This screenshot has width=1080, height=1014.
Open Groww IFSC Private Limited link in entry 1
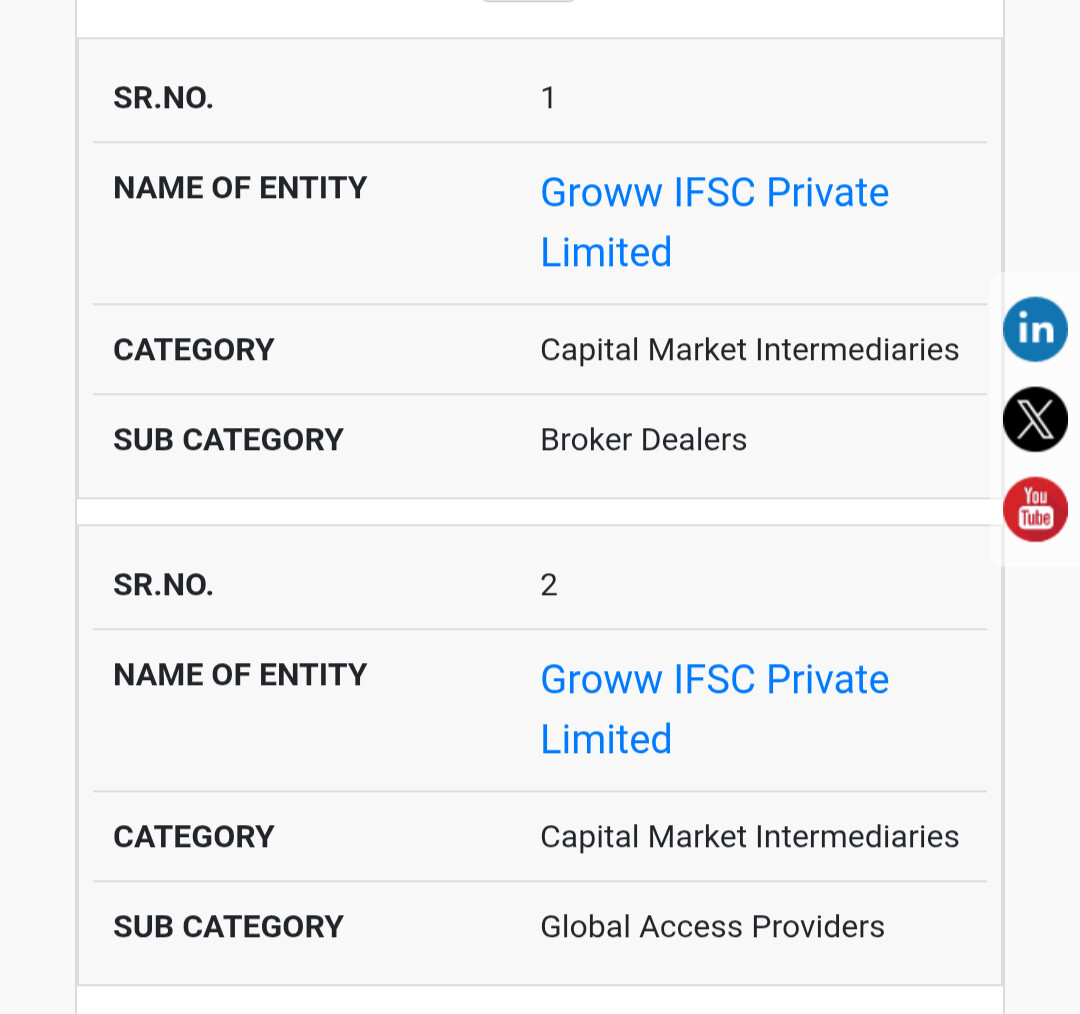[714, 222]
